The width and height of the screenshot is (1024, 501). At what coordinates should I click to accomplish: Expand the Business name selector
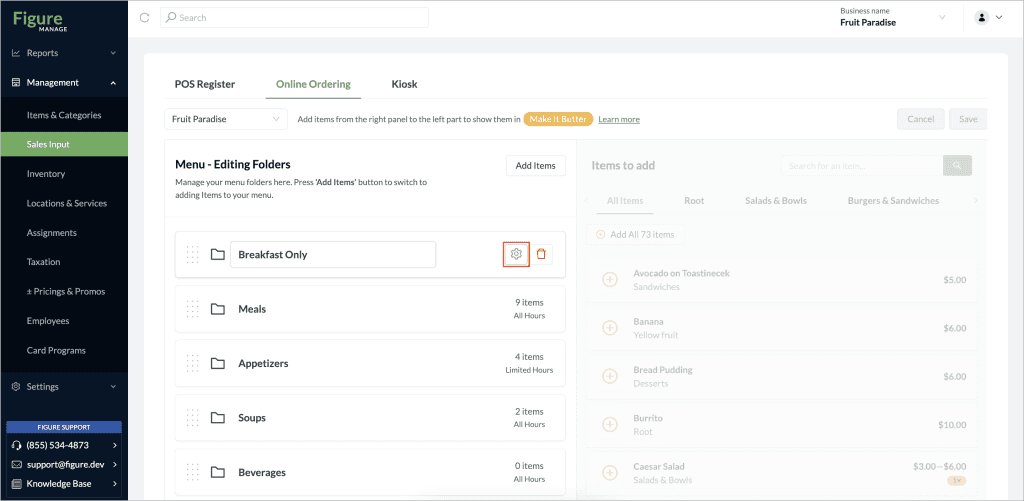click(893, 18)
